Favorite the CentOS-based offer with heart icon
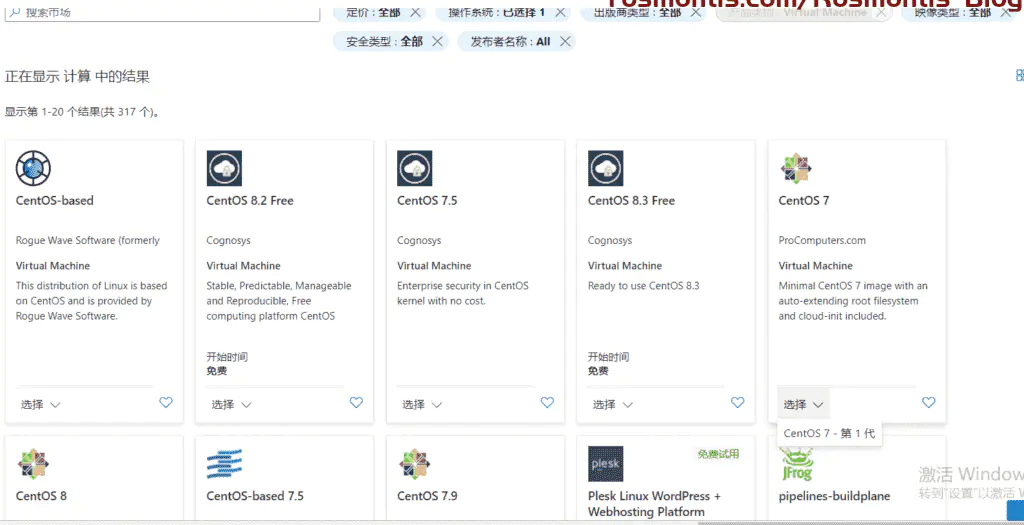The height and width of the screenshot is (525, 1024). click(166, 402)
